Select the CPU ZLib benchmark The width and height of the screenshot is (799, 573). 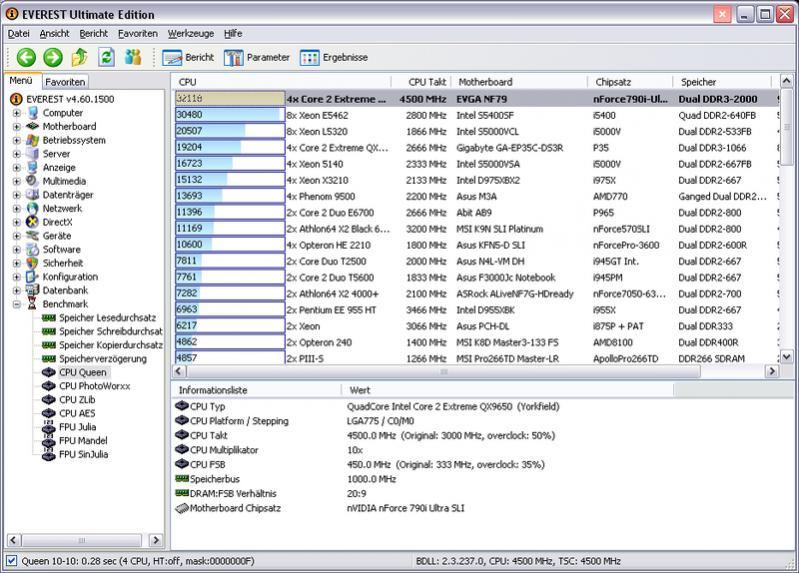click(77, 400)
